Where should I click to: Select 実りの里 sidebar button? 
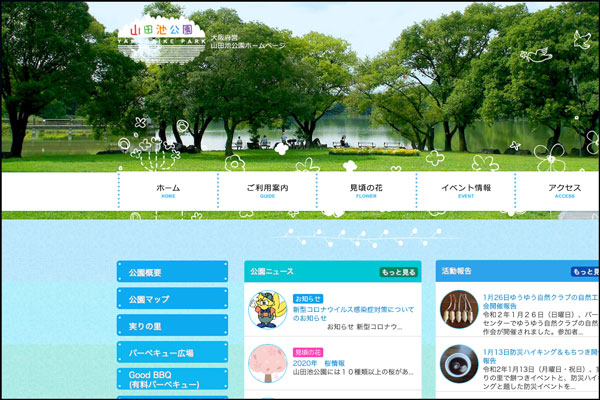[x=172, y=326]
